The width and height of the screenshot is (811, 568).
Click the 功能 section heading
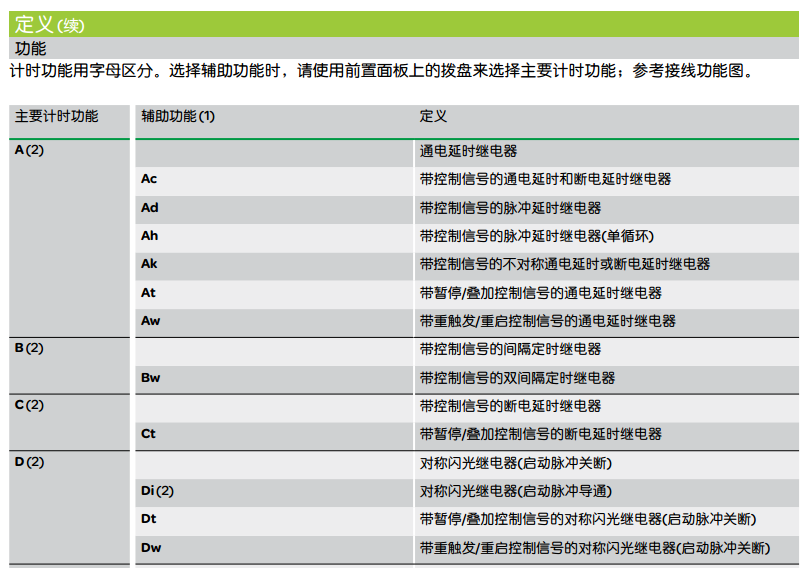click(x=30, y=48)
